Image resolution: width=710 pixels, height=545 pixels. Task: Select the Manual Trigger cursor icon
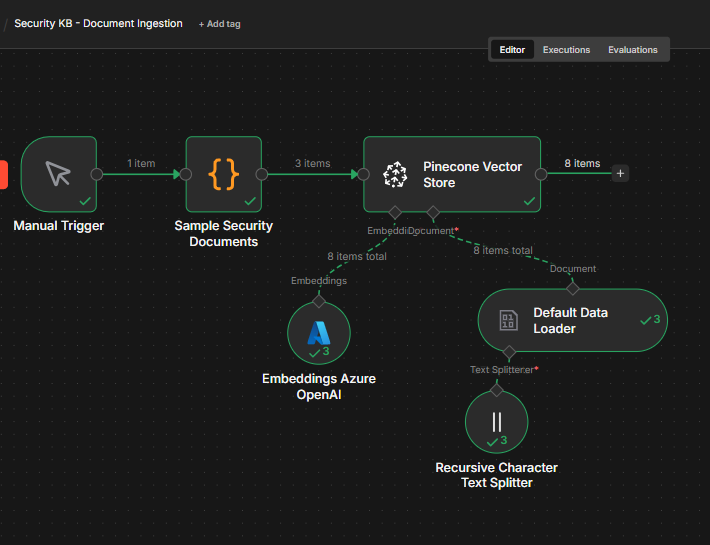[x=58, y=174]
